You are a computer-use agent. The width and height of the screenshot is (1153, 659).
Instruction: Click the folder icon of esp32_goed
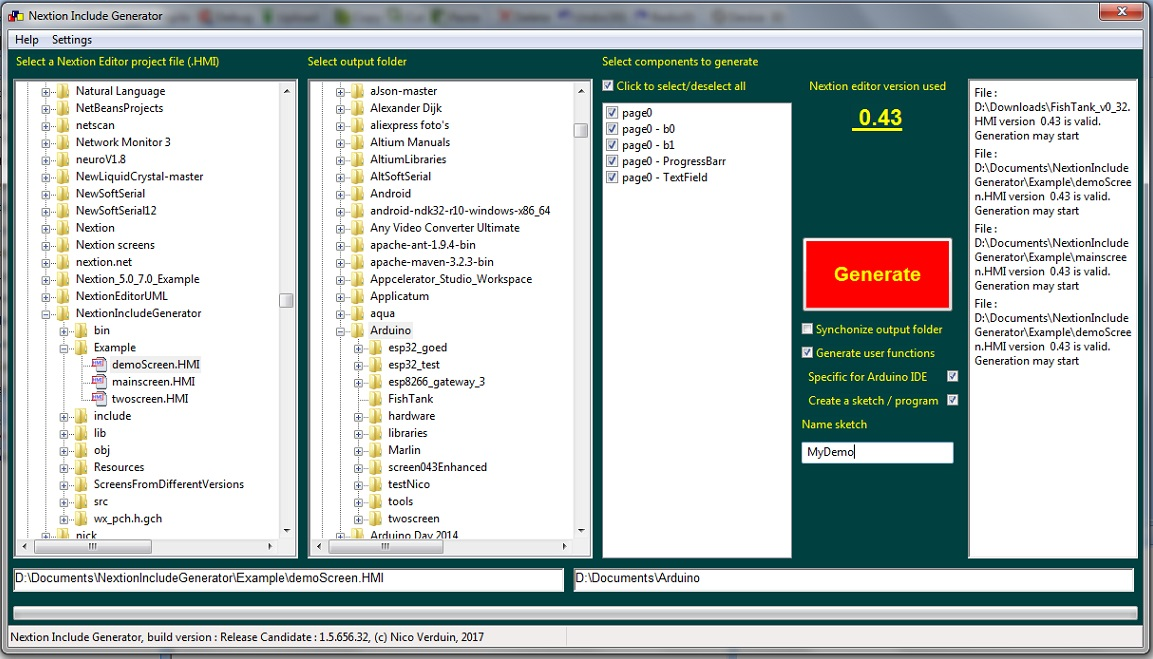(x=375, y=347)
